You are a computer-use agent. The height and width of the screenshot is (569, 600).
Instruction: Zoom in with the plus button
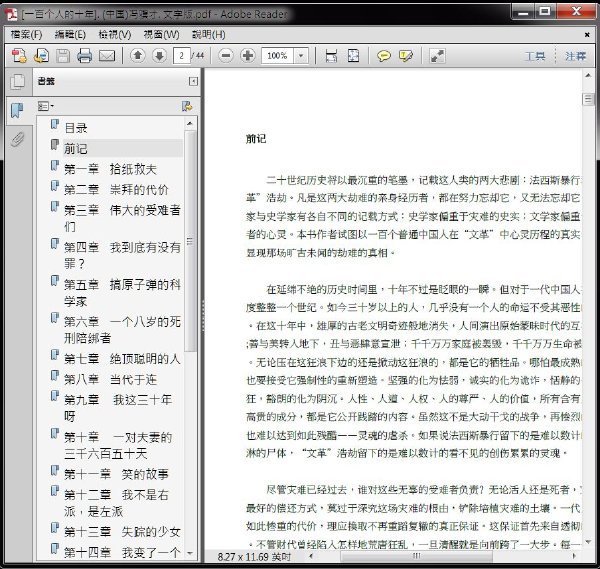pos(248,56)
